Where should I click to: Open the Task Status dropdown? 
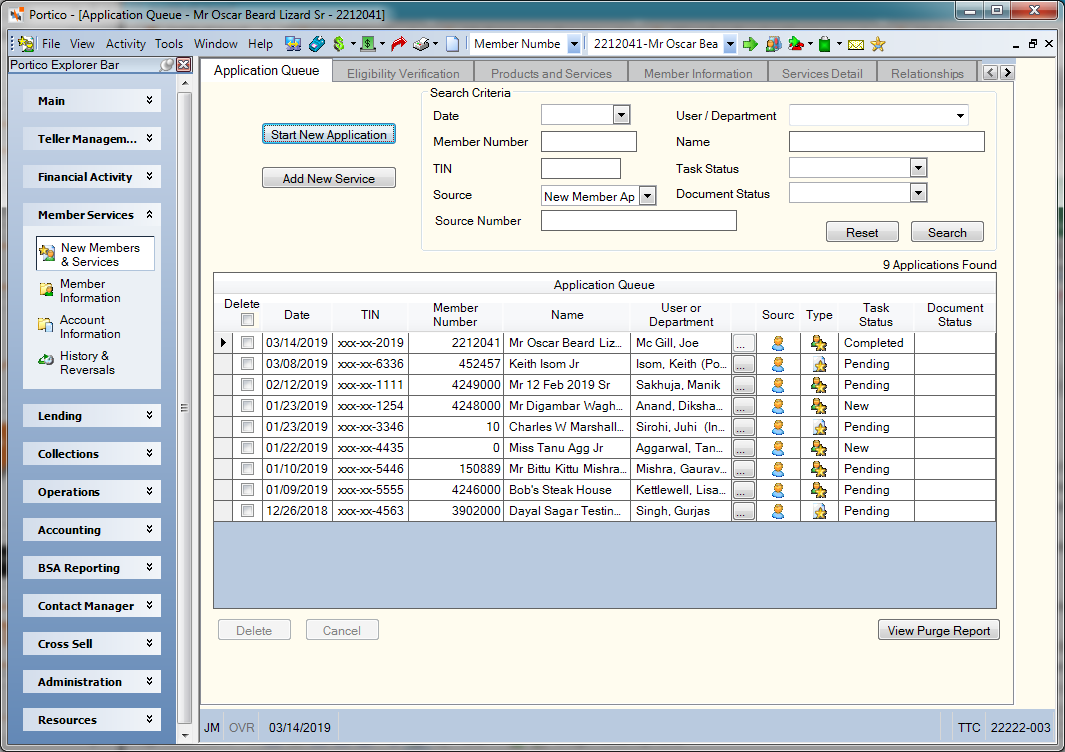(x=918, y=168)
